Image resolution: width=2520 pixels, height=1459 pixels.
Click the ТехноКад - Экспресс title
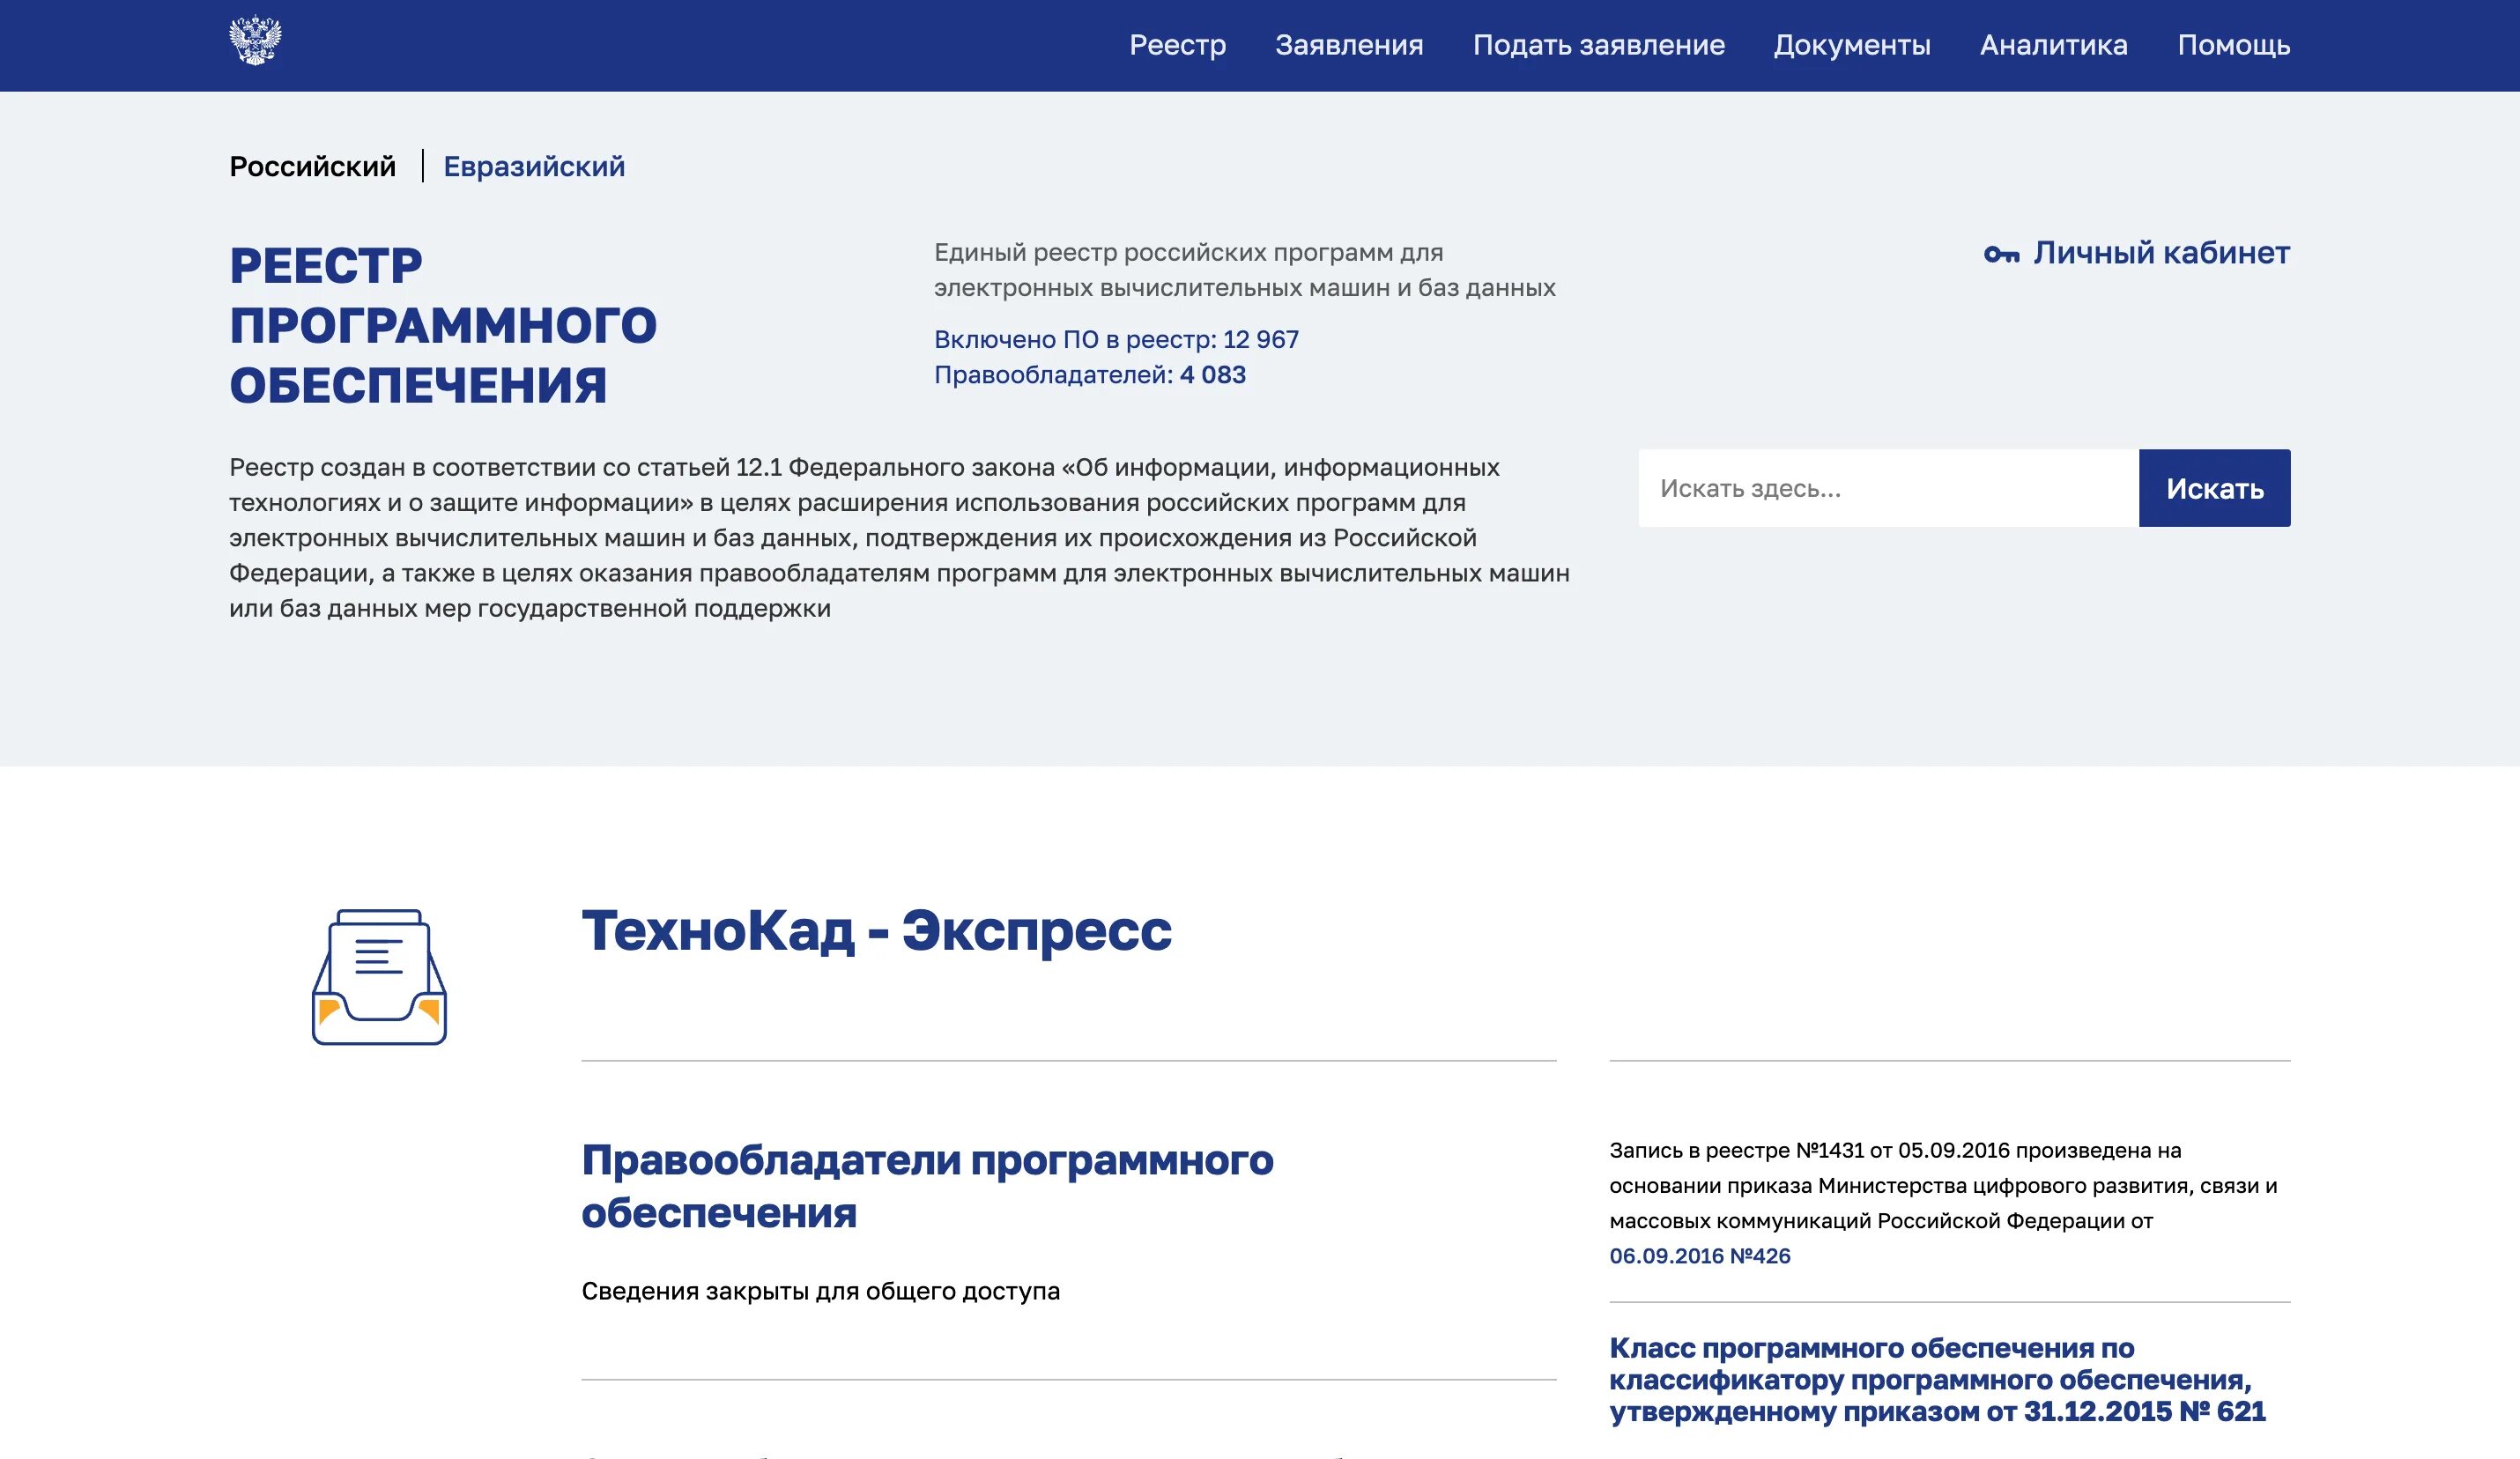876,932
